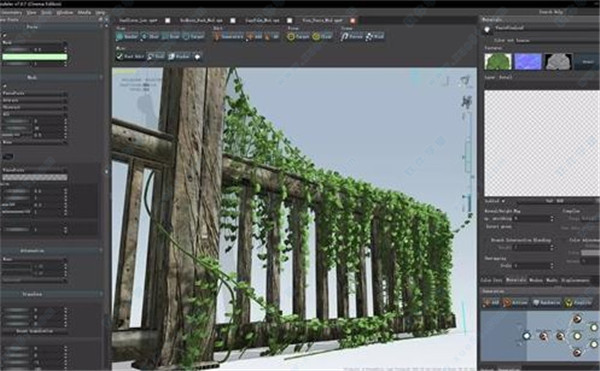Close the active document tab with red button
The width and height of the screenshot is (600, 371).
[353, 20]
